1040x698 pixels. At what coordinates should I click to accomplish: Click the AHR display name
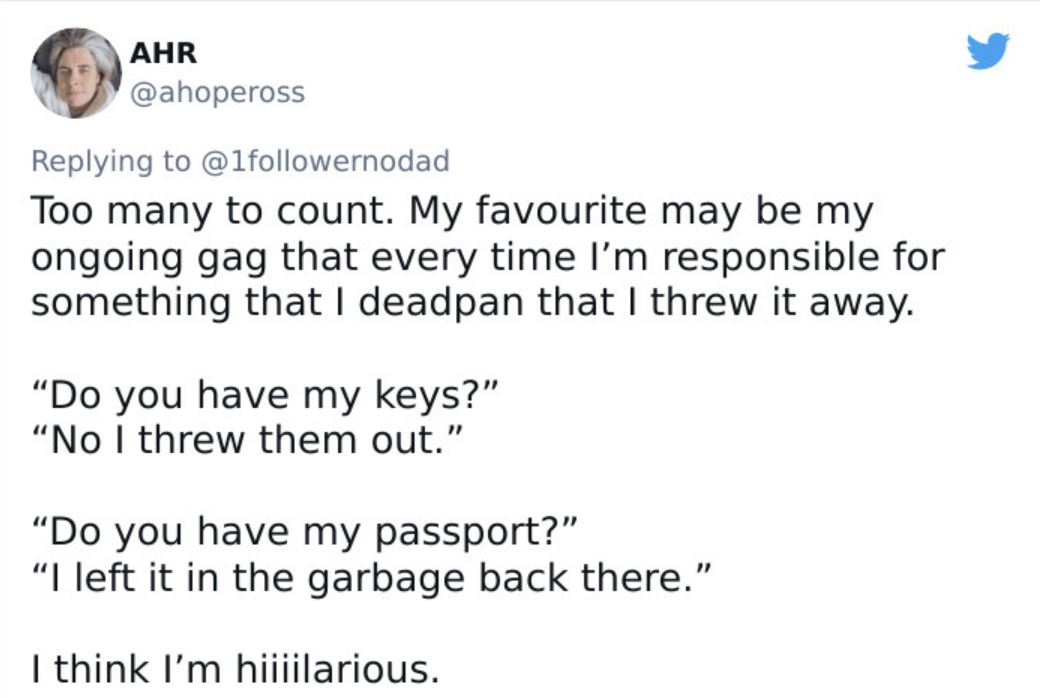click(163, 52)
